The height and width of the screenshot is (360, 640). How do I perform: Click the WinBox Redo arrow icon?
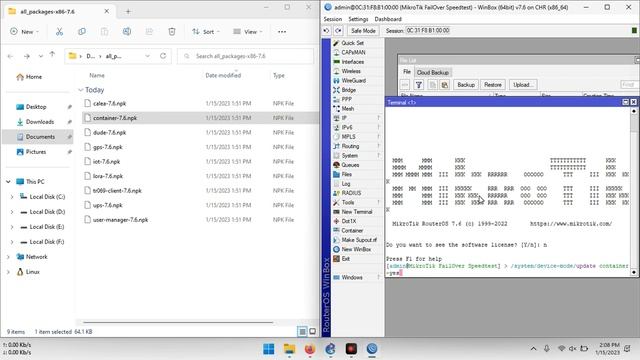click(x=338, y=31)
